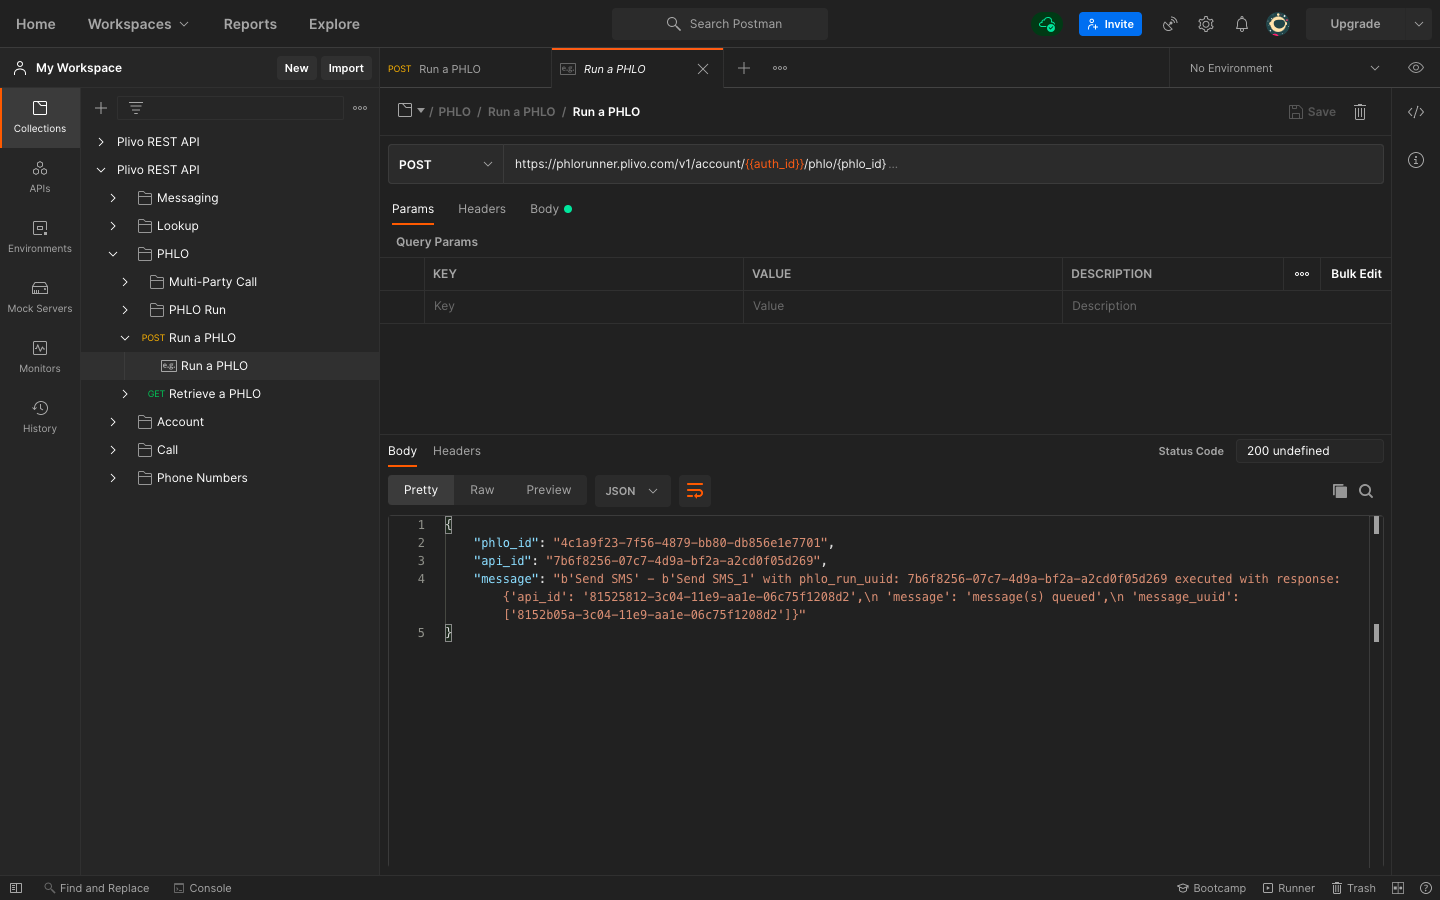Open the Console from status bar
The height and width of the screenshot is (900, 1440).
coord(202,888)
